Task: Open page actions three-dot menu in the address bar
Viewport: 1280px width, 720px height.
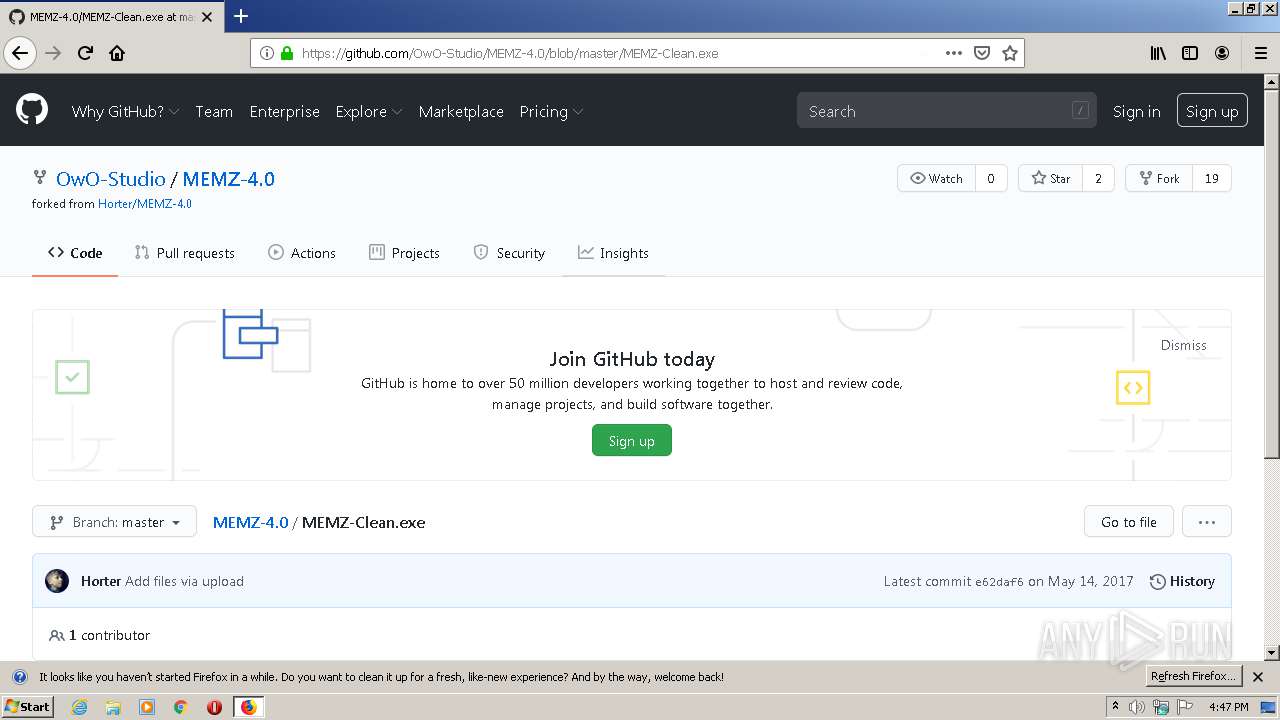Action: tap(954, 53)
